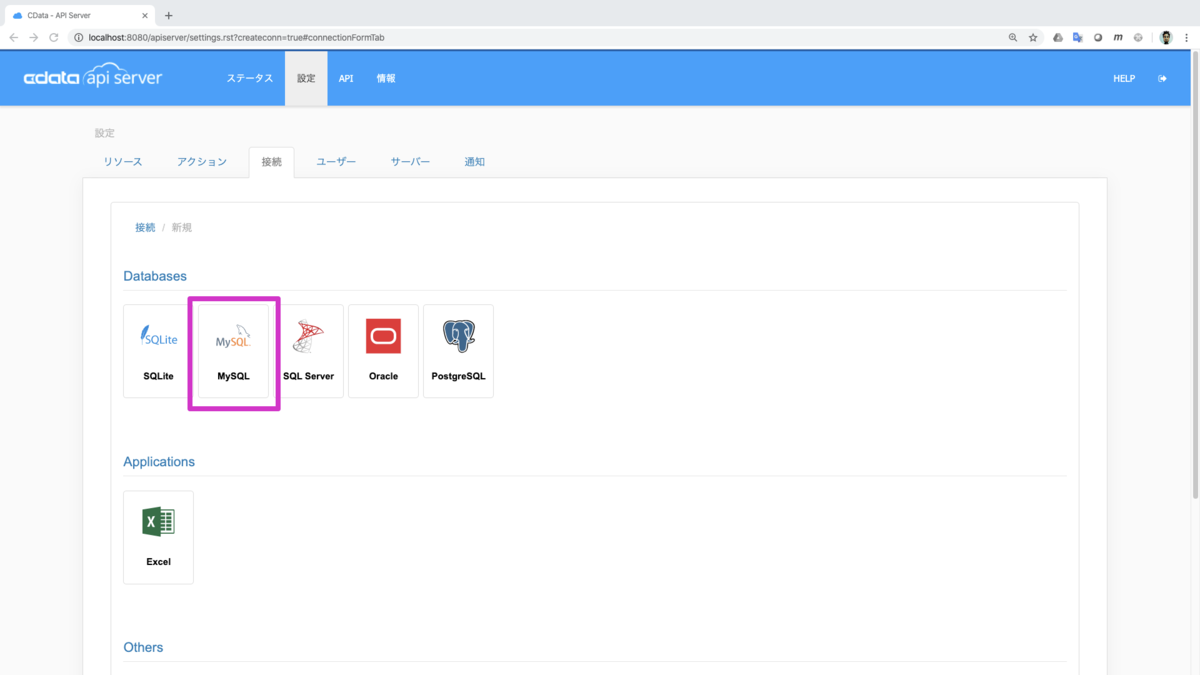Open the API menu item
Image resolution: width=1200 pixels, height=675 pixels.
click(x=346, y=78)
